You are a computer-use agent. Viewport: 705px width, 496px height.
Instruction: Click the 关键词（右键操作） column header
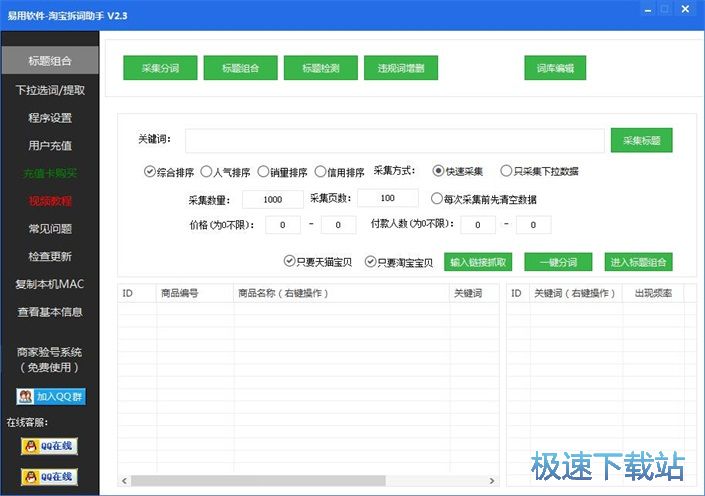pos(576,293)
